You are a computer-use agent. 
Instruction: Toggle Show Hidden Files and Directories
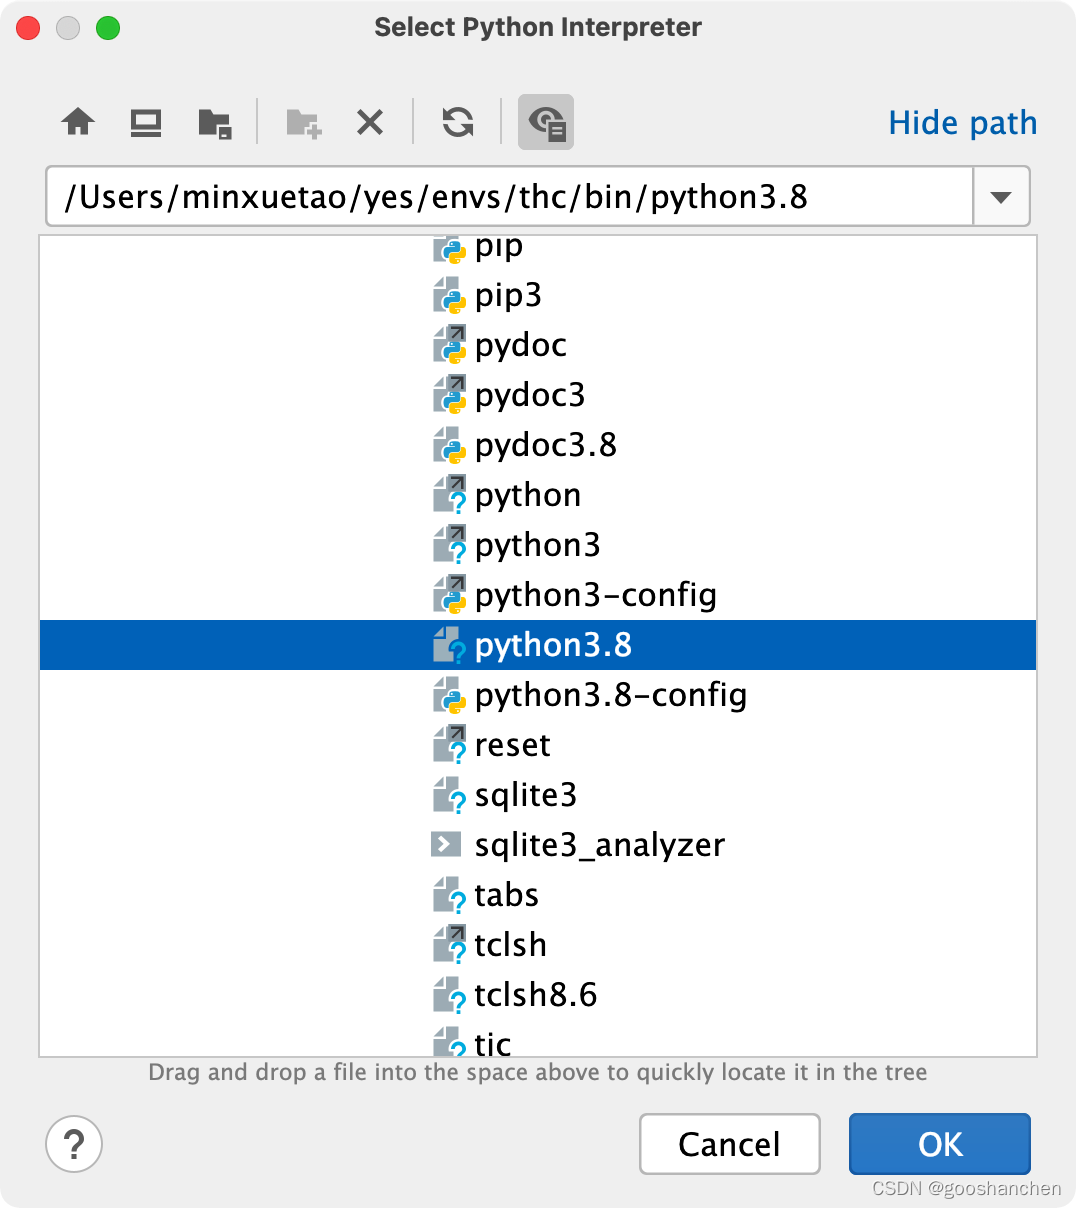[x=546, y=122]
